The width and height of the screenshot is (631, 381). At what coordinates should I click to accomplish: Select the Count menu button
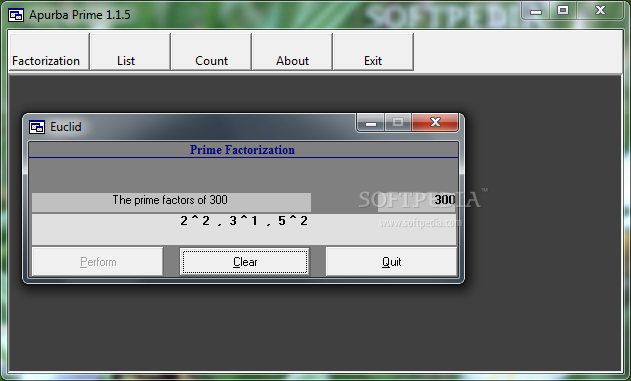(211, 52)
